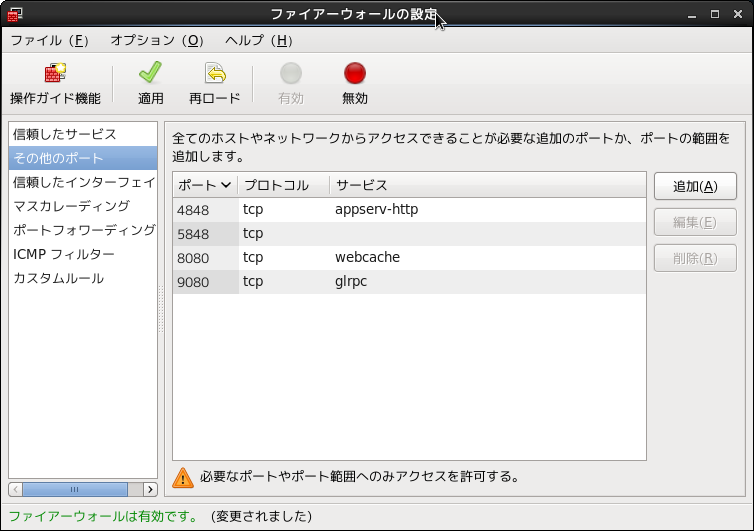Click the warning triangle icon below the table
Viewport: 754px width, 531px height.
[183, 477]
